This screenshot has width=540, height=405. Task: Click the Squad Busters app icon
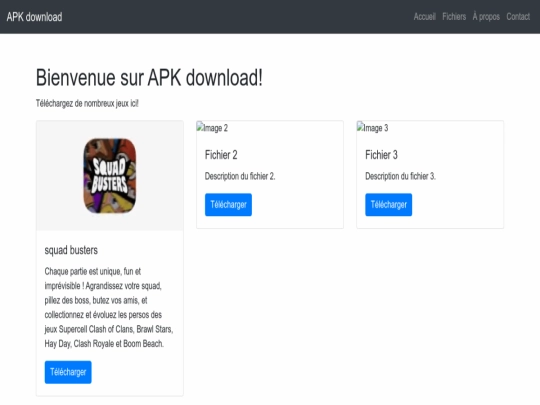coord(110,176)
